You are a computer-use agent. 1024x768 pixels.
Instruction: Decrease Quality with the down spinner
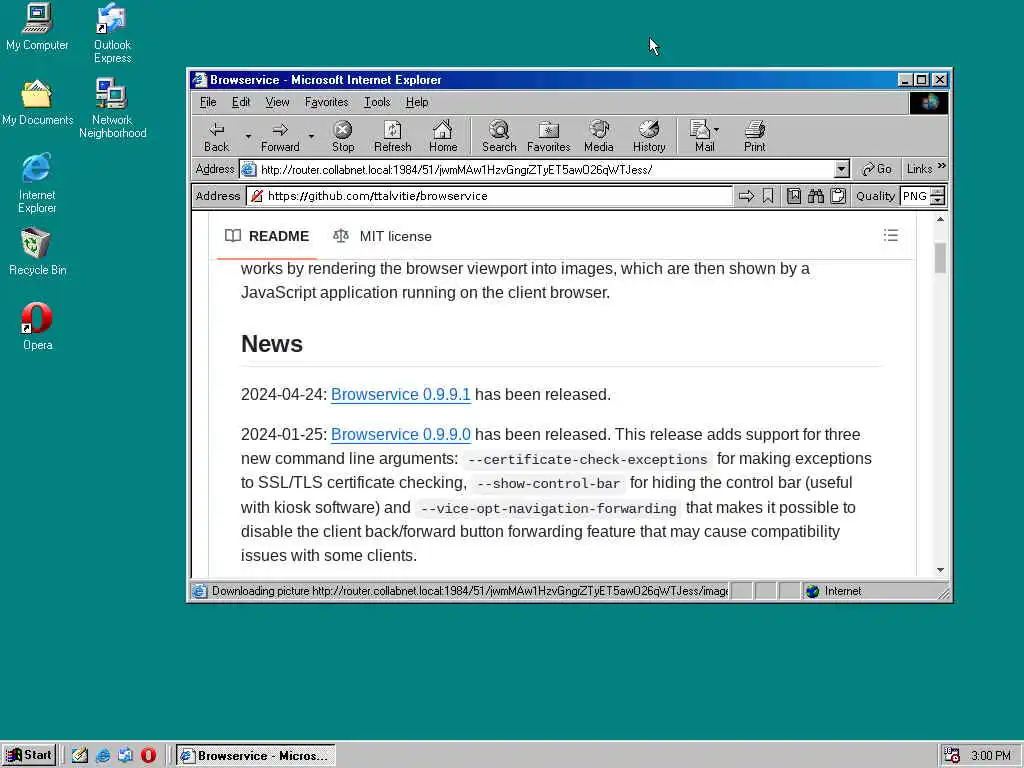pos(937,200)
